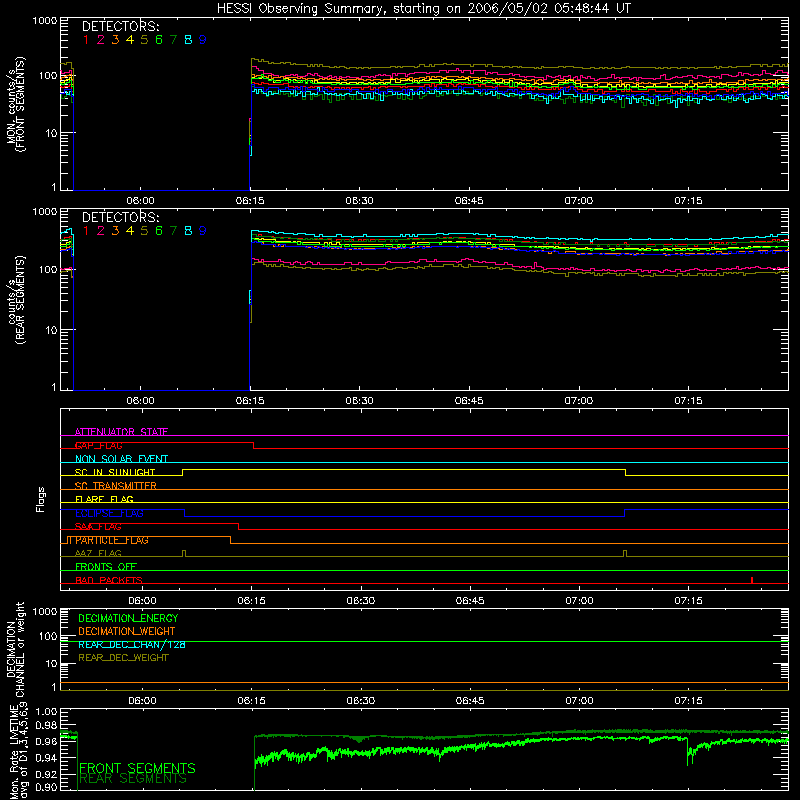The width and height of the screenshot is (800, 800).
Task: Click the 1000 value on front segments axis
Action: (45, 21)
